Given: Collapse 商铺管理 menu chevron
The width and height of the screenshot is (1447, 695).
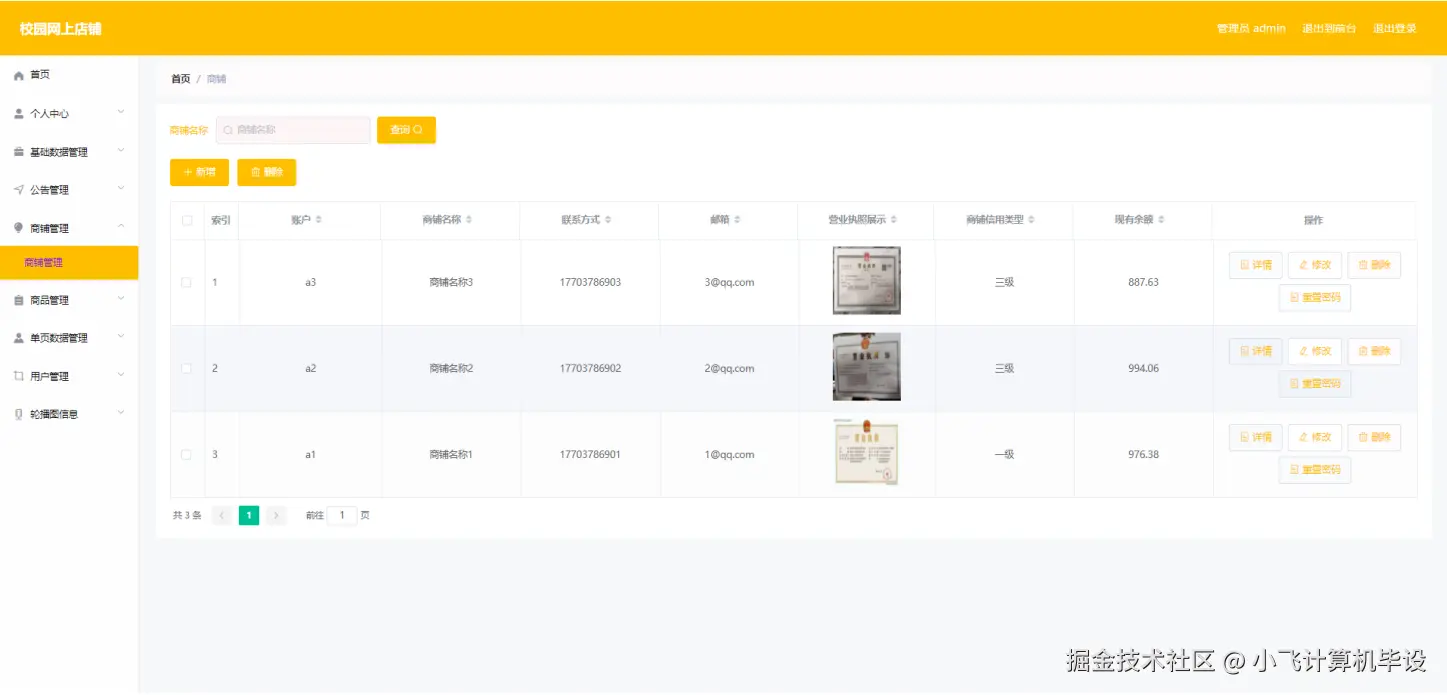Looking at the screenshot, I should pos(121,227).
